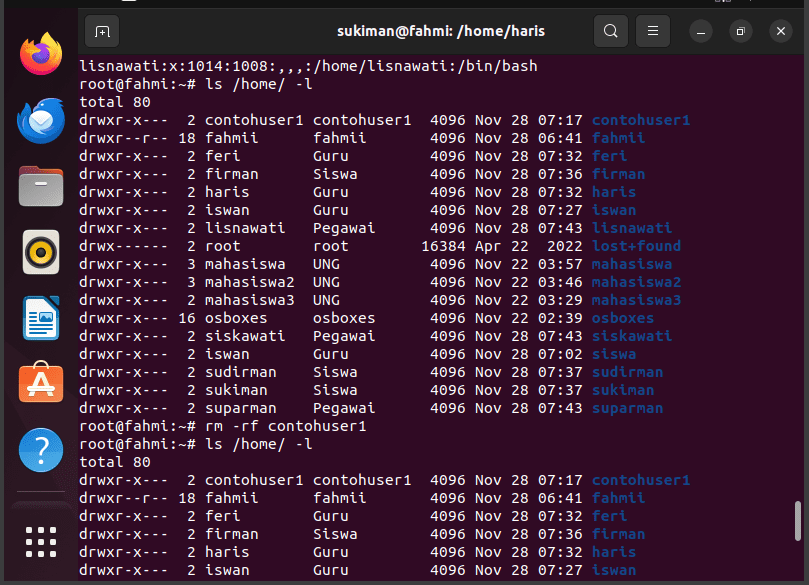Image resolution: width=809 pixels, height=585 pixels.
Task: Open Ubuntu Software store
Action: pos(41,382)
